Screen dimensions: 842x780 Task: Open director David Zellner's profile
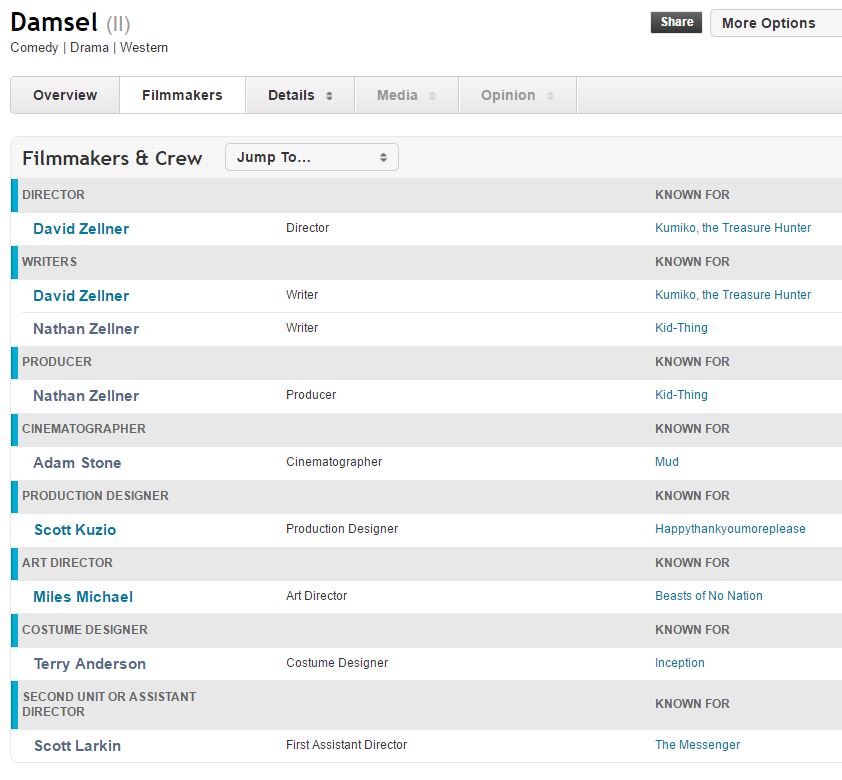(x=80, y=228)
